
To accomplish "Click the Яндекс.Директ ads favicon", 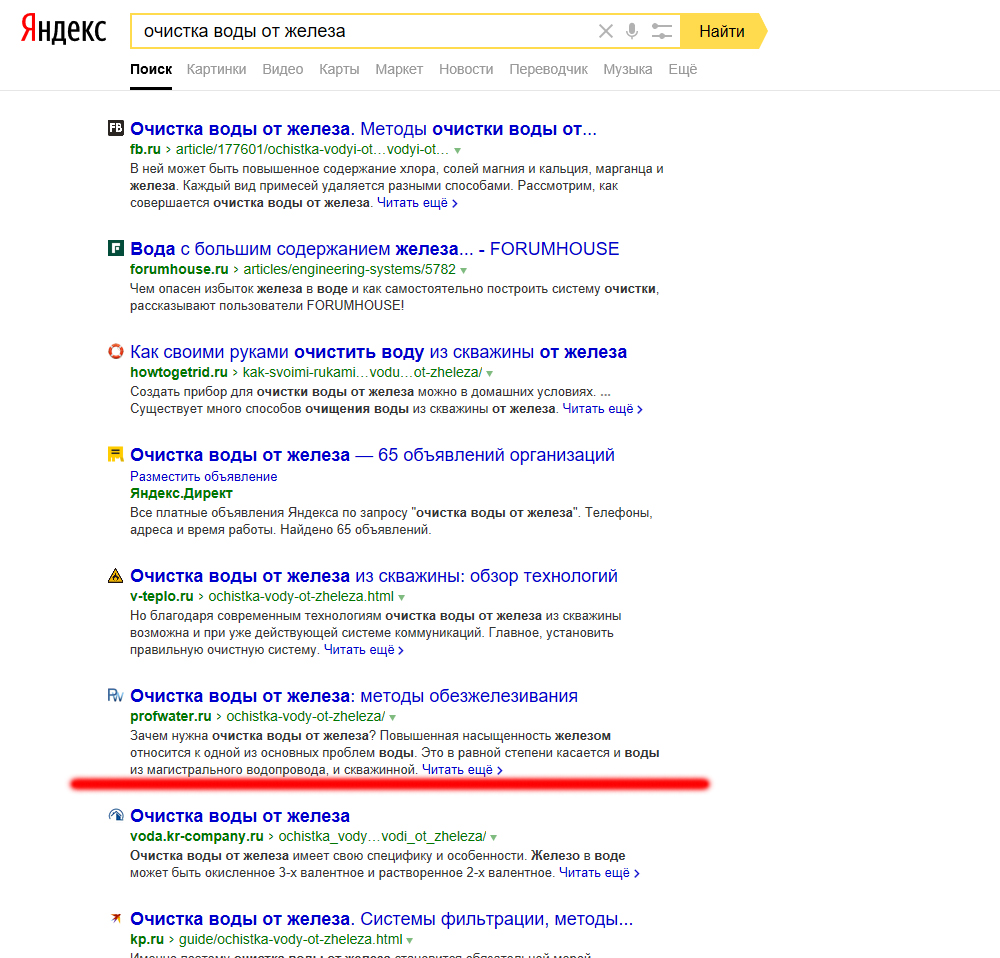I will point(115,455).
